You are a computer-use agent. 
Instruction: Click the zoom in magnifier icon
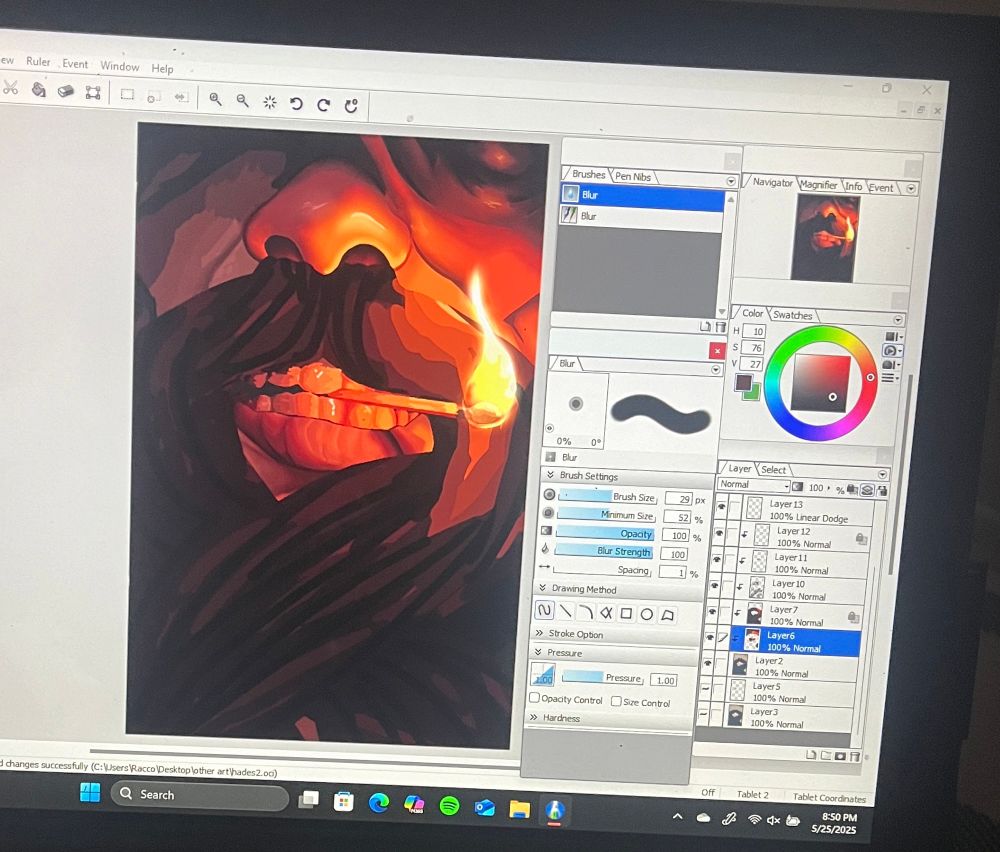[216, 99]
